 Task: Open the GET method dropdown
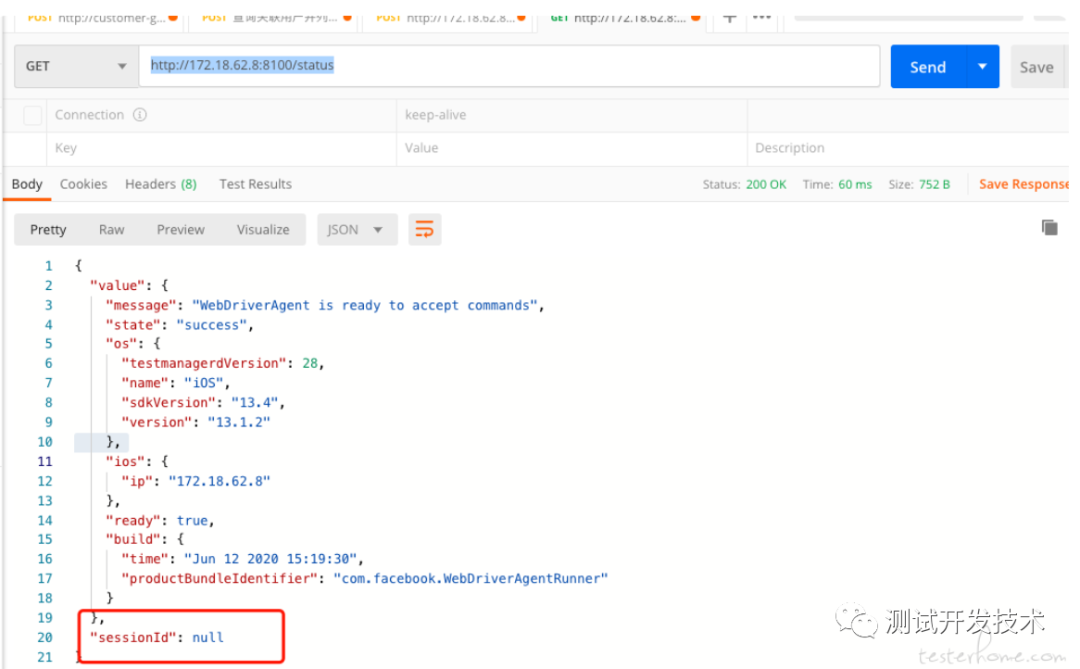point(76,66)
